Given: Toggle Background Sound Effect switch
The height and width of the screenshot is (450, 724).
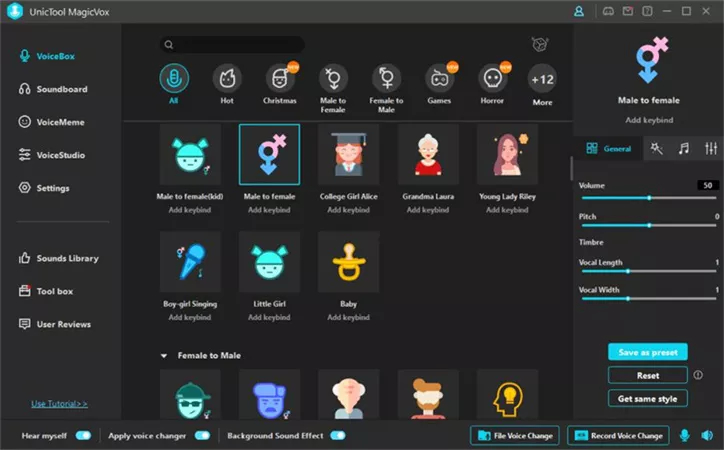Looking at the screenshot, I should [338, 436].
